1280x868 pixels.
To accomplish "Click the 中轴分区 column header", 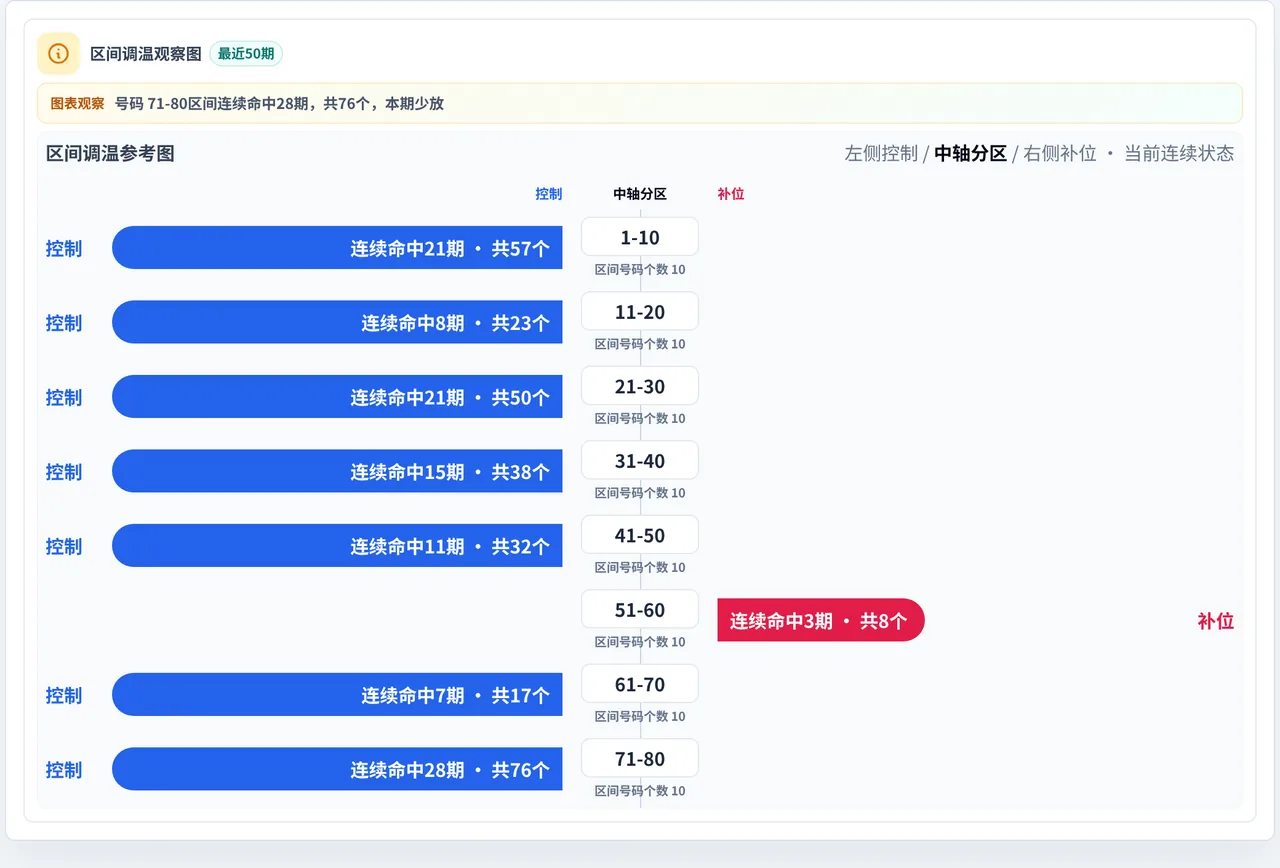I will click(640, 194).
